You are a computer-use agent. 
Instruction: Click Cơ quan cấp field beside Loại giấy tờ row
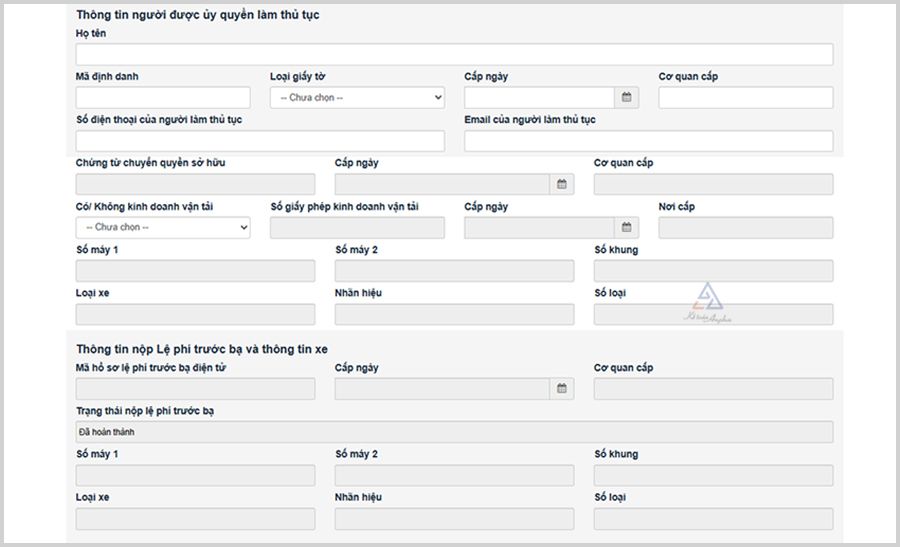click(x=745, y=98)
